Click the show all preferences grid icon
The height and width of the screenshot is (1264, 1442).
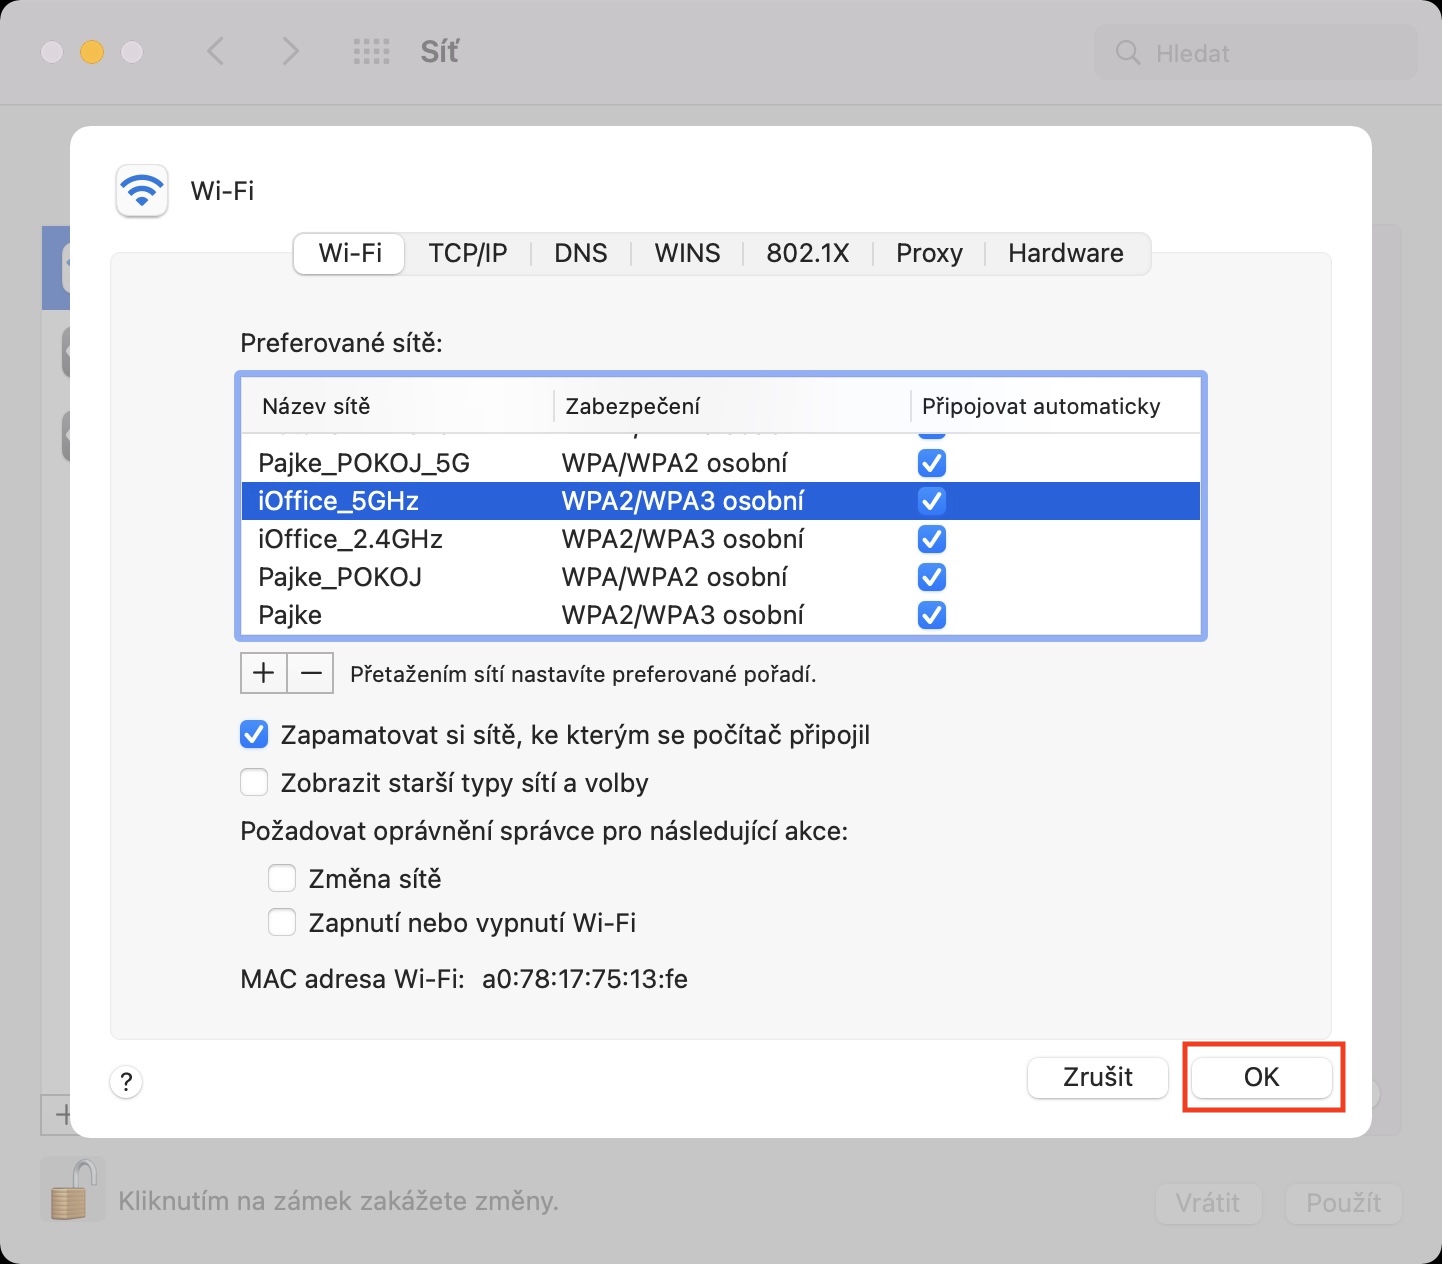pos(372,52)
